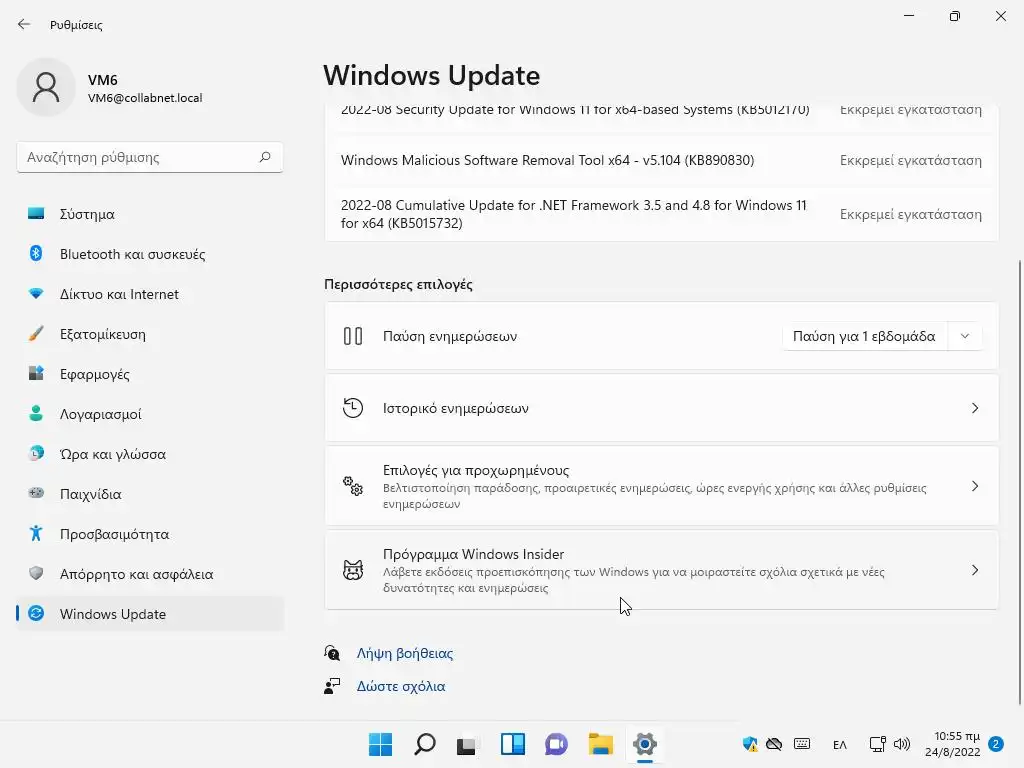Expand Ιστορικό ενημερώσεων with its chevron

[974, 408]
